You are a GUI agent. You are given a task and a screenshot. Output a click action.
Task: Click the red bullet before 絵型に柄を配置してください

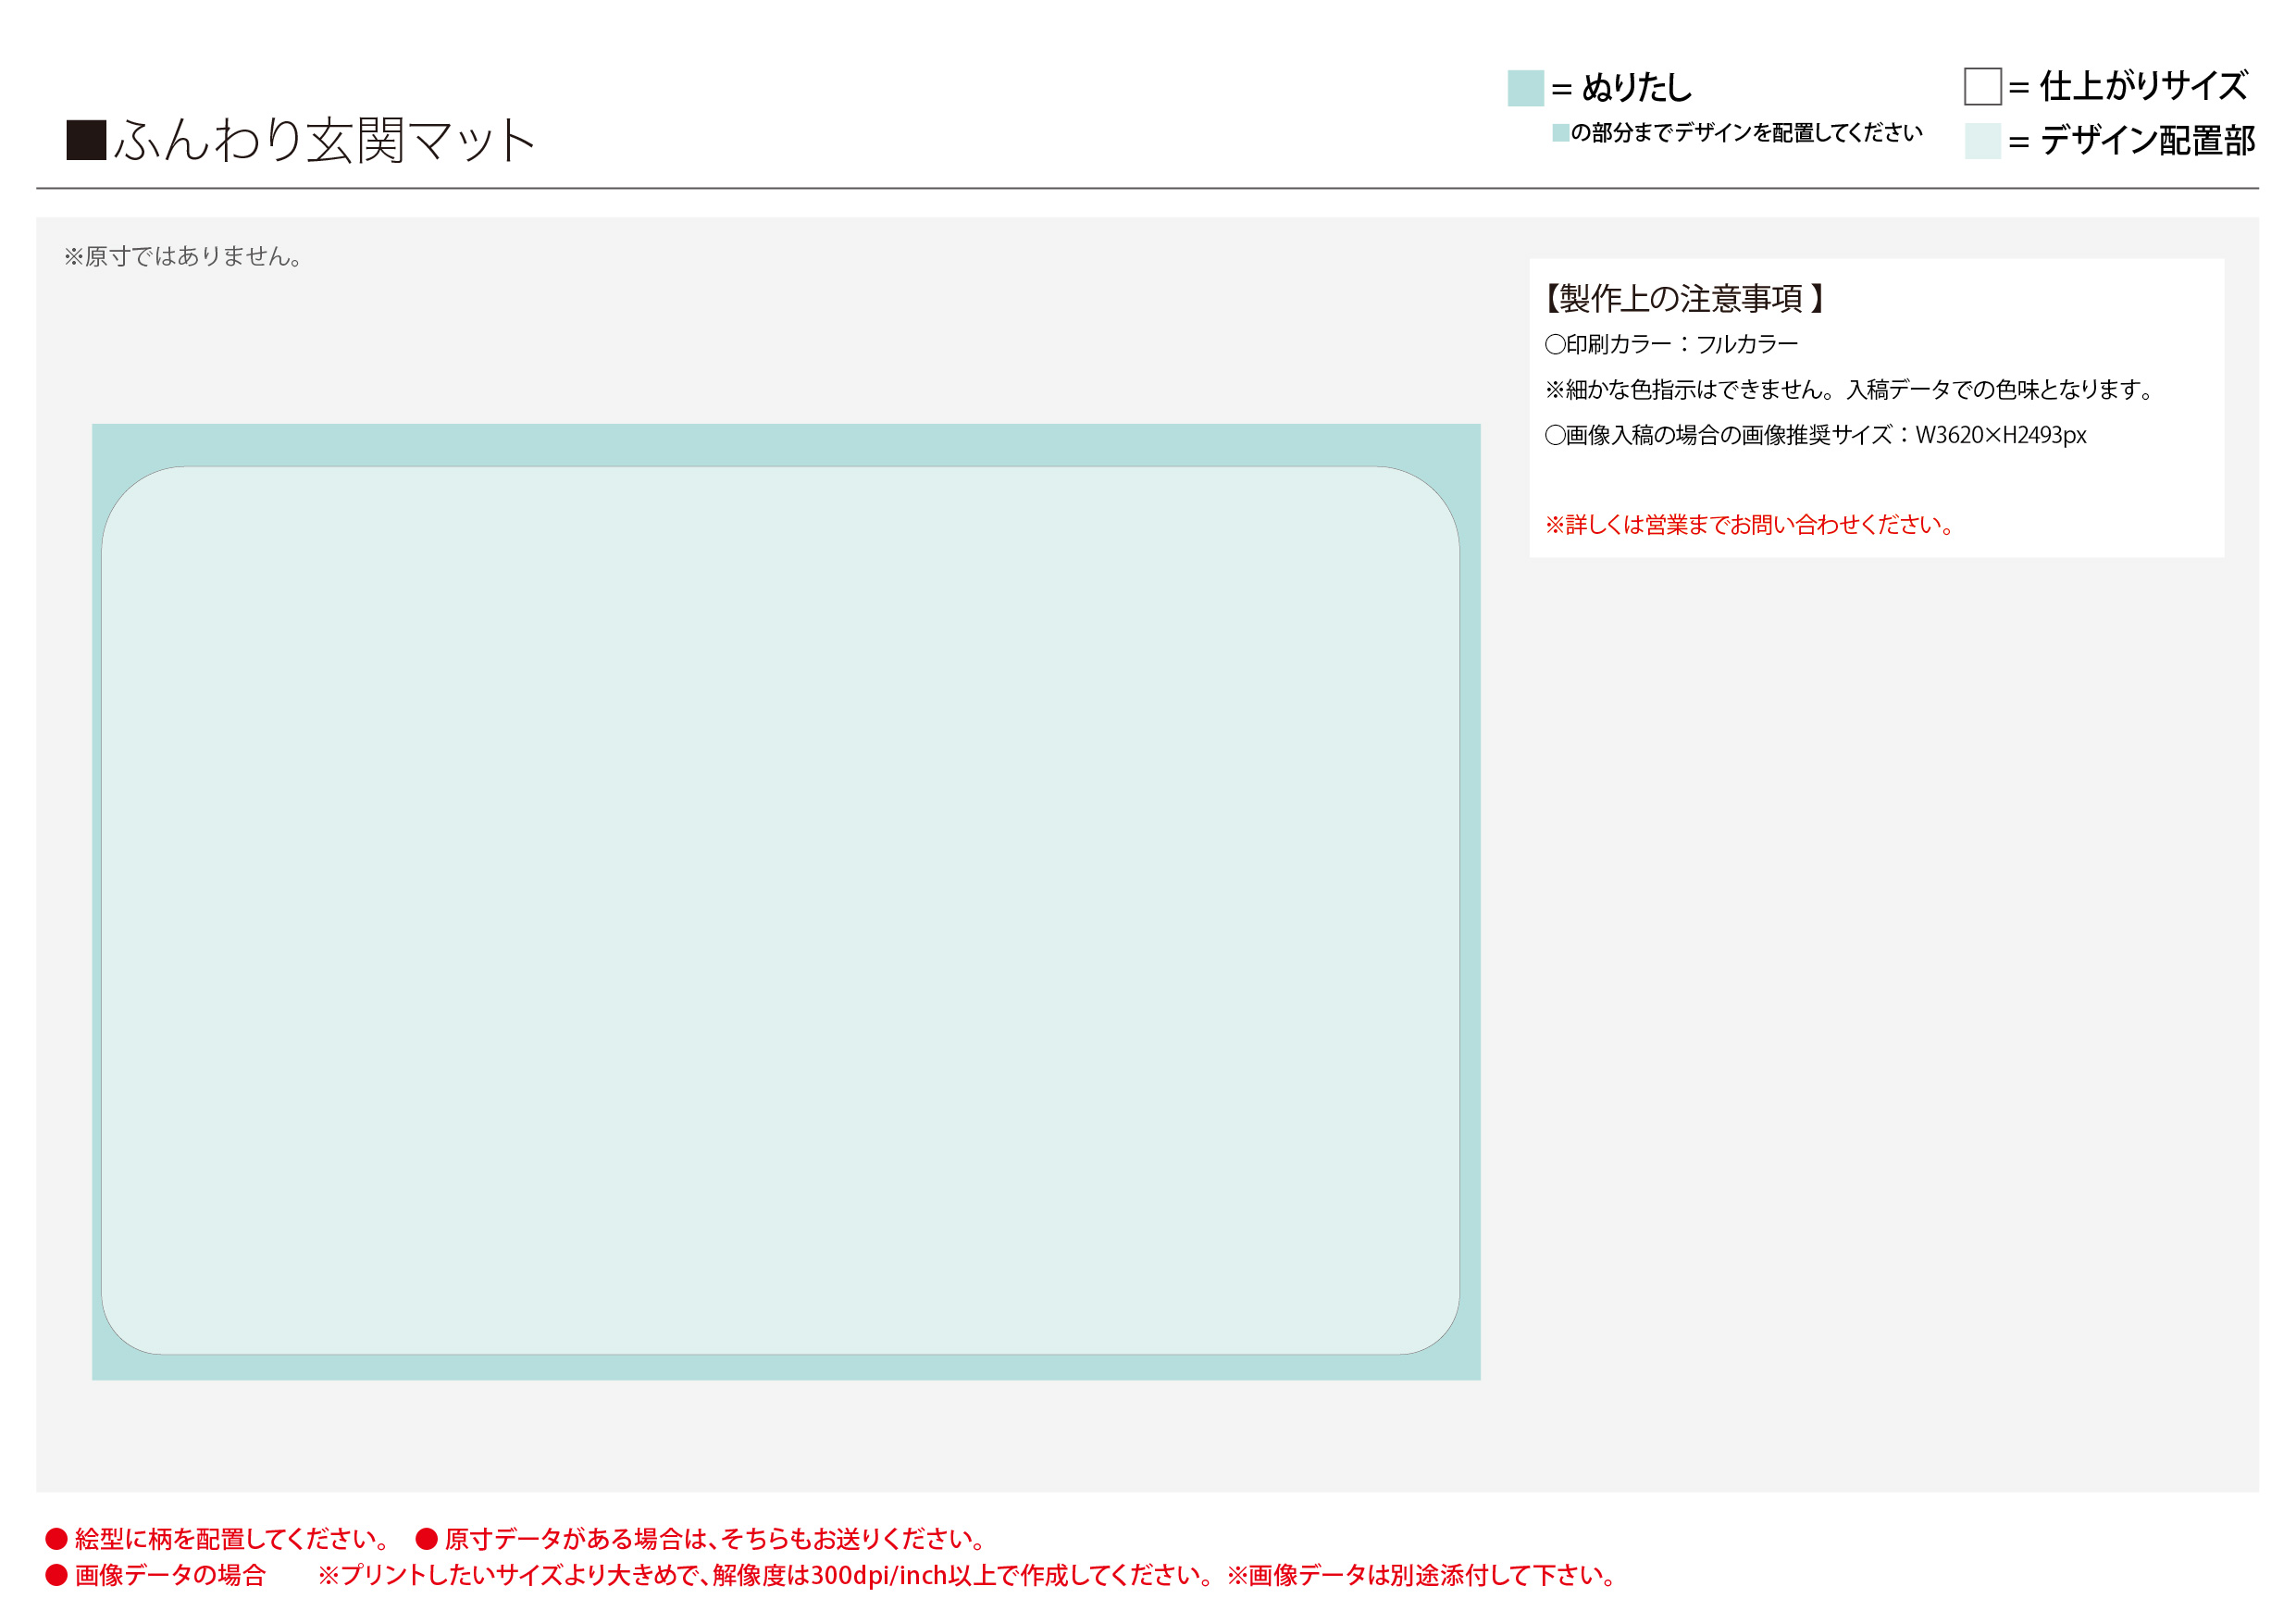(x=57, y=1538)
